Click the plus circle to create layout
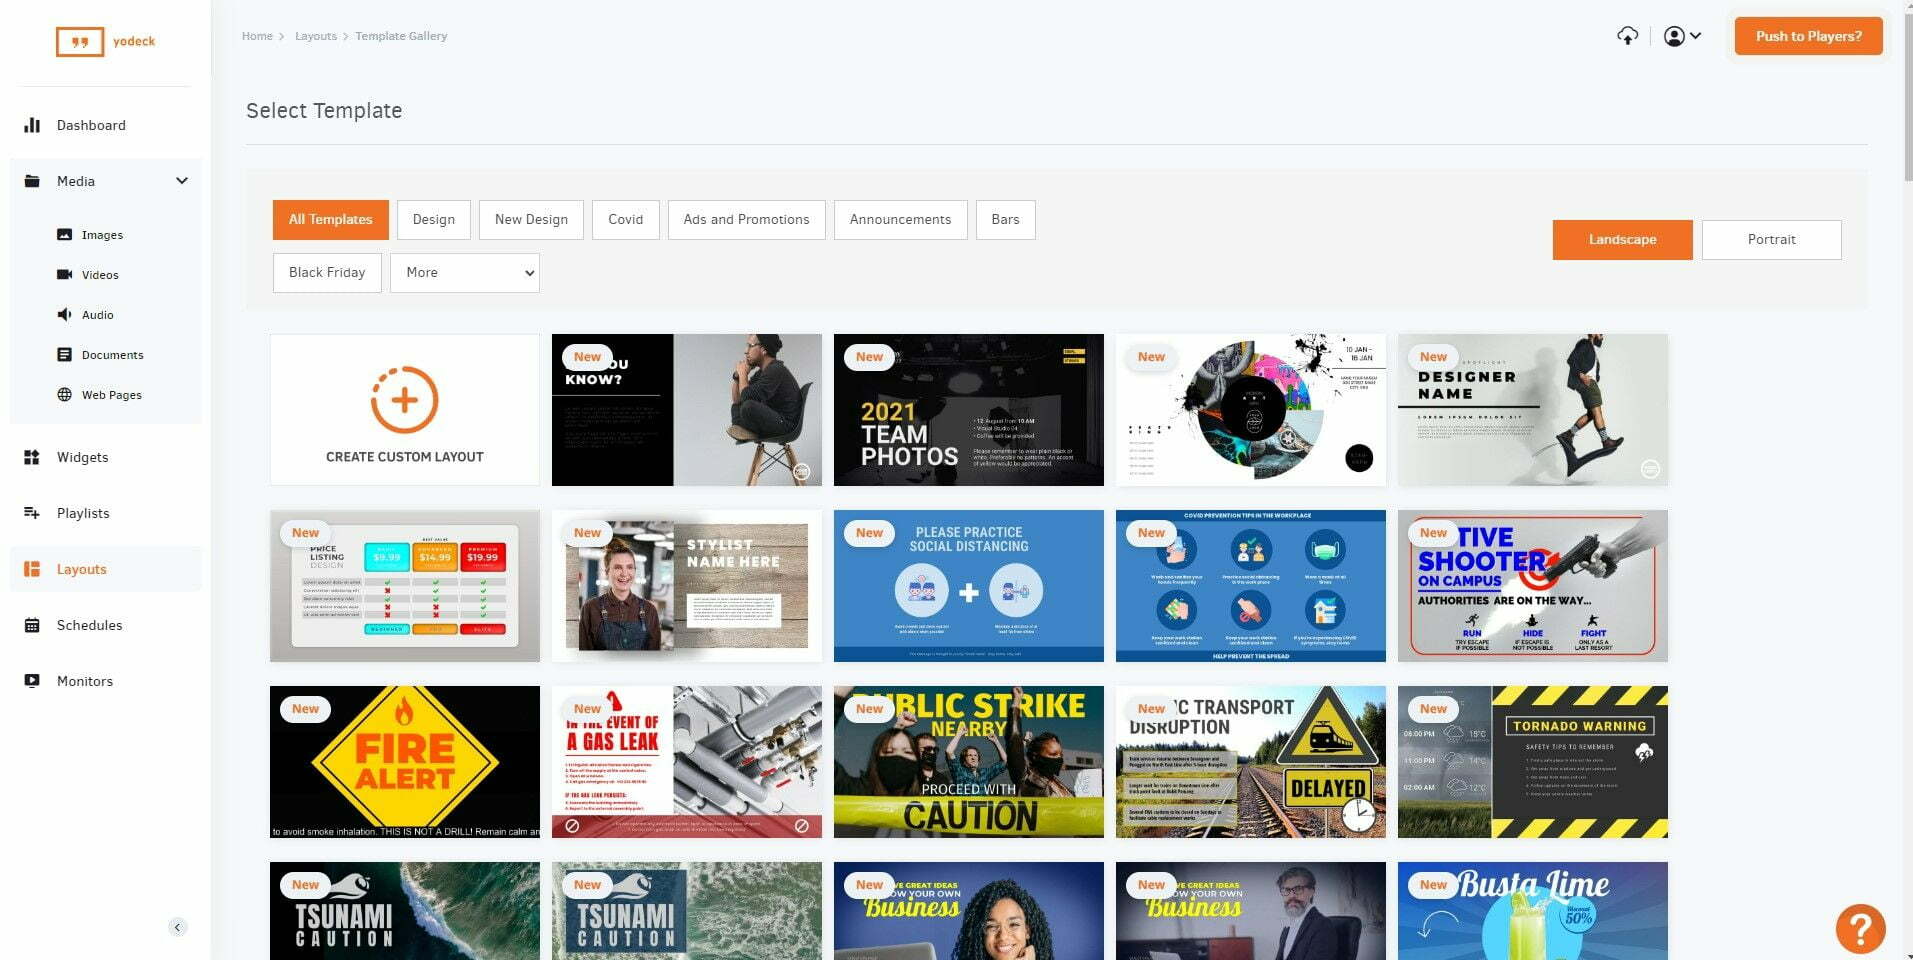The width and height of the screenshot is (1913, 960). coord(404,400)
